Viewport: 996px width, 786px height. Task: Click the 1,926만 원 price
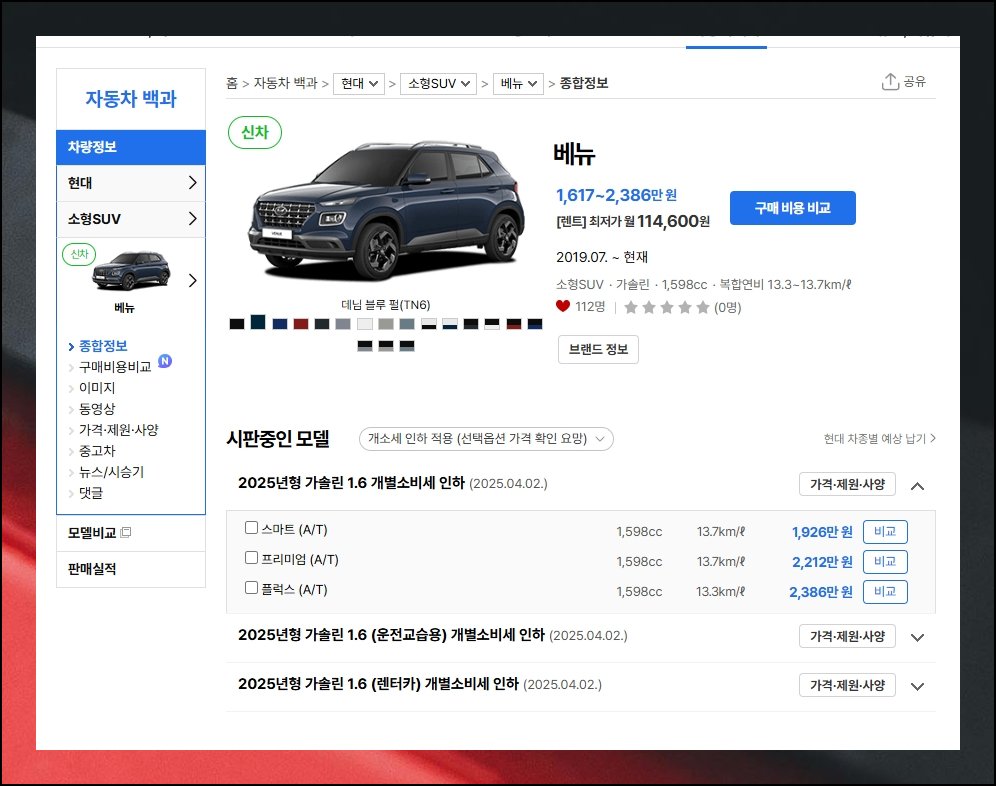(822, 532)
